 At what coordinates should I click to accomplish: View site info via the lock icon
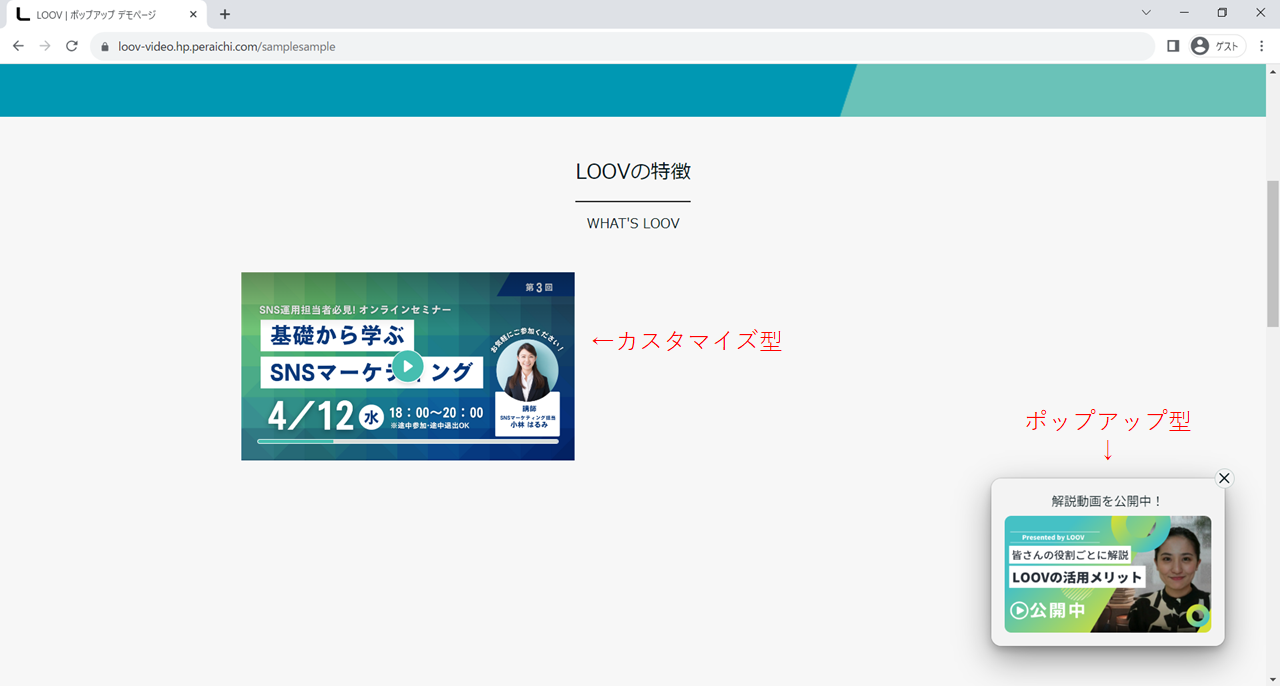[x=104, y=46]
